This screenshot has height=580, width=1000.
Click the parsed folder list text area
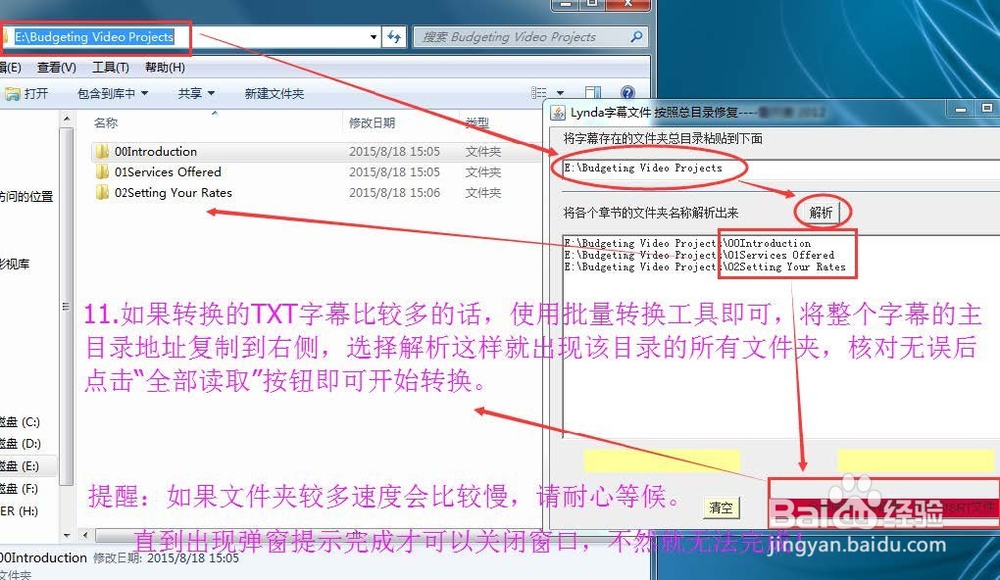(781, 336)
